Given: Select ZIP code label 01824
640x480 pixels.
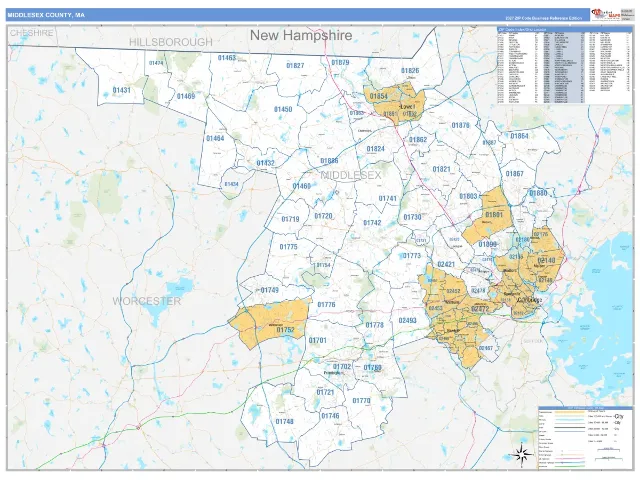Looking at the screenshot, I should (x=376, y=149).
